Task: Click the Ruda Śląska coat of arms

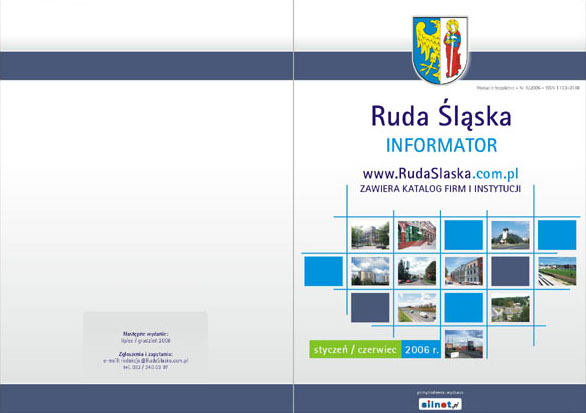Action: pyautogui.click(x=440, y=50)
